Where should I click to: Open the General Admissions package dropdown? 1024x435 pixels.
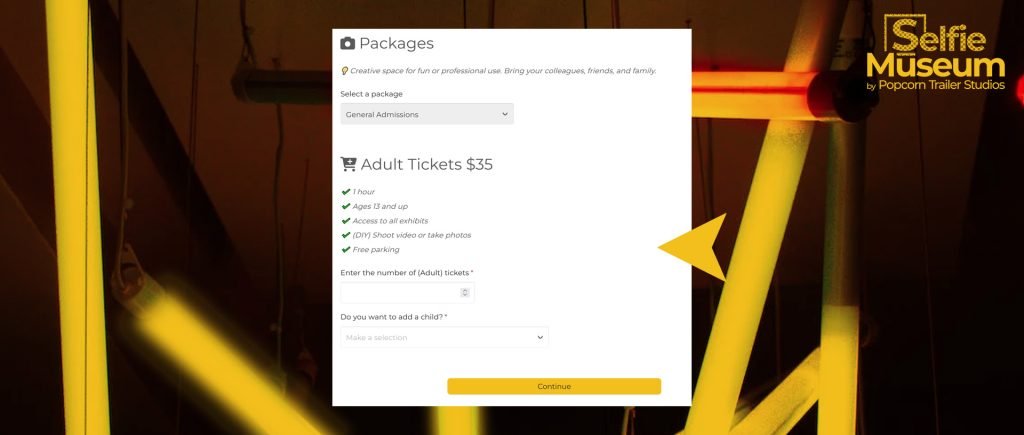coord(427,114)
